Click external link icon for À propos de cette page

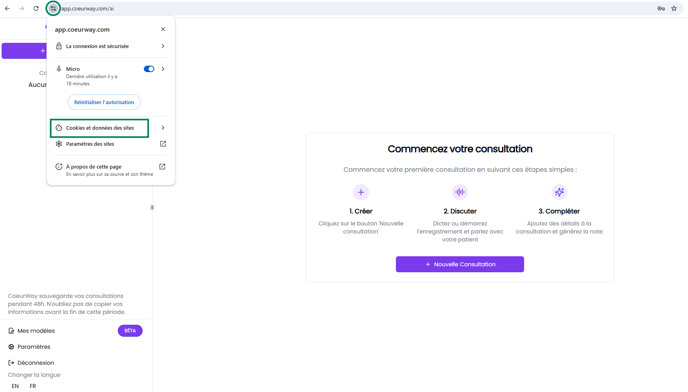click(162, 166)
